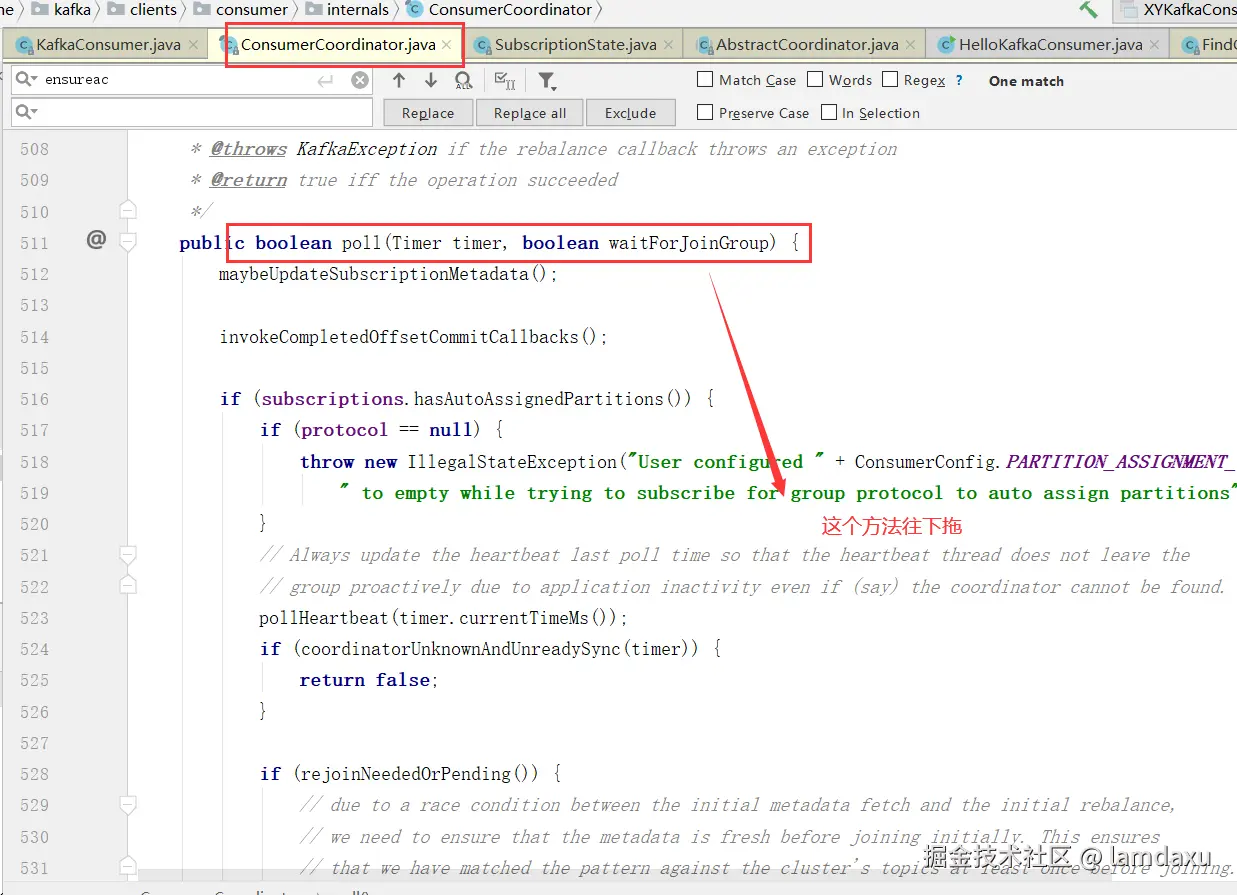
Task: Close the KafkaConsumer.java tab
Action: point(192,45)
